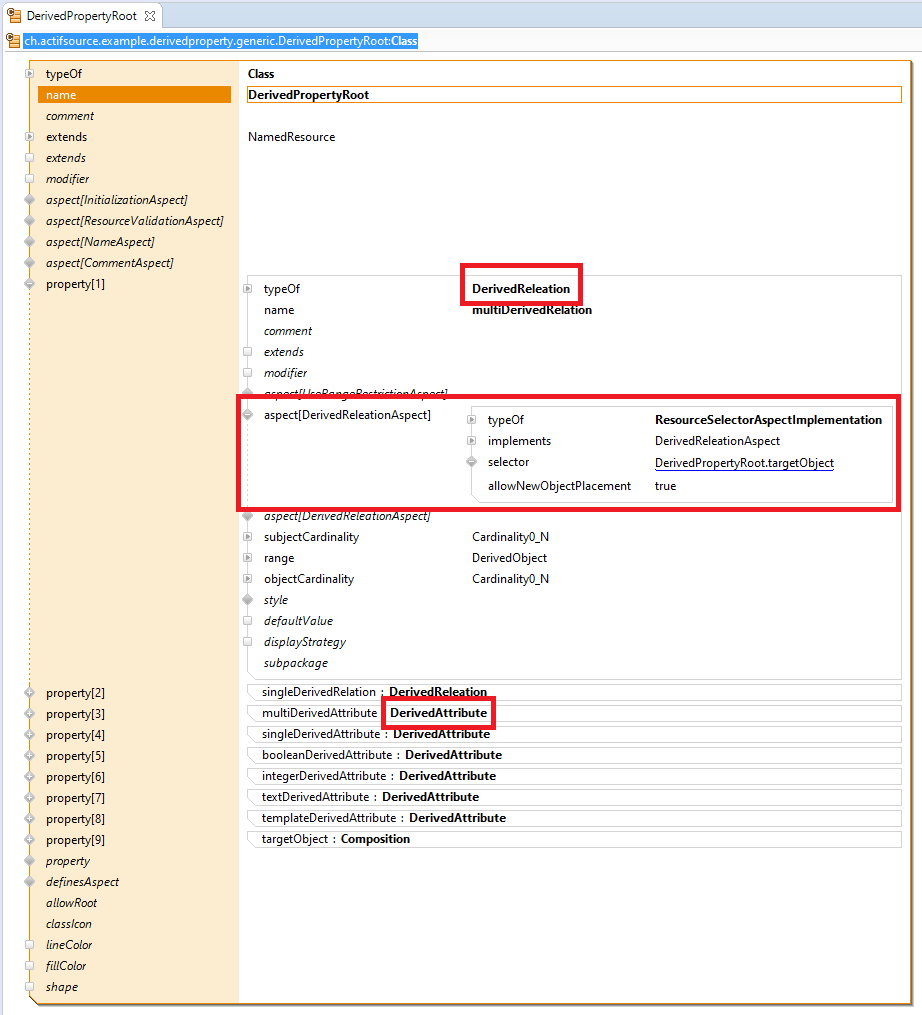The image size is (922, 1015).
Task: Expand the property[2] node
Action: coord(29,693)
